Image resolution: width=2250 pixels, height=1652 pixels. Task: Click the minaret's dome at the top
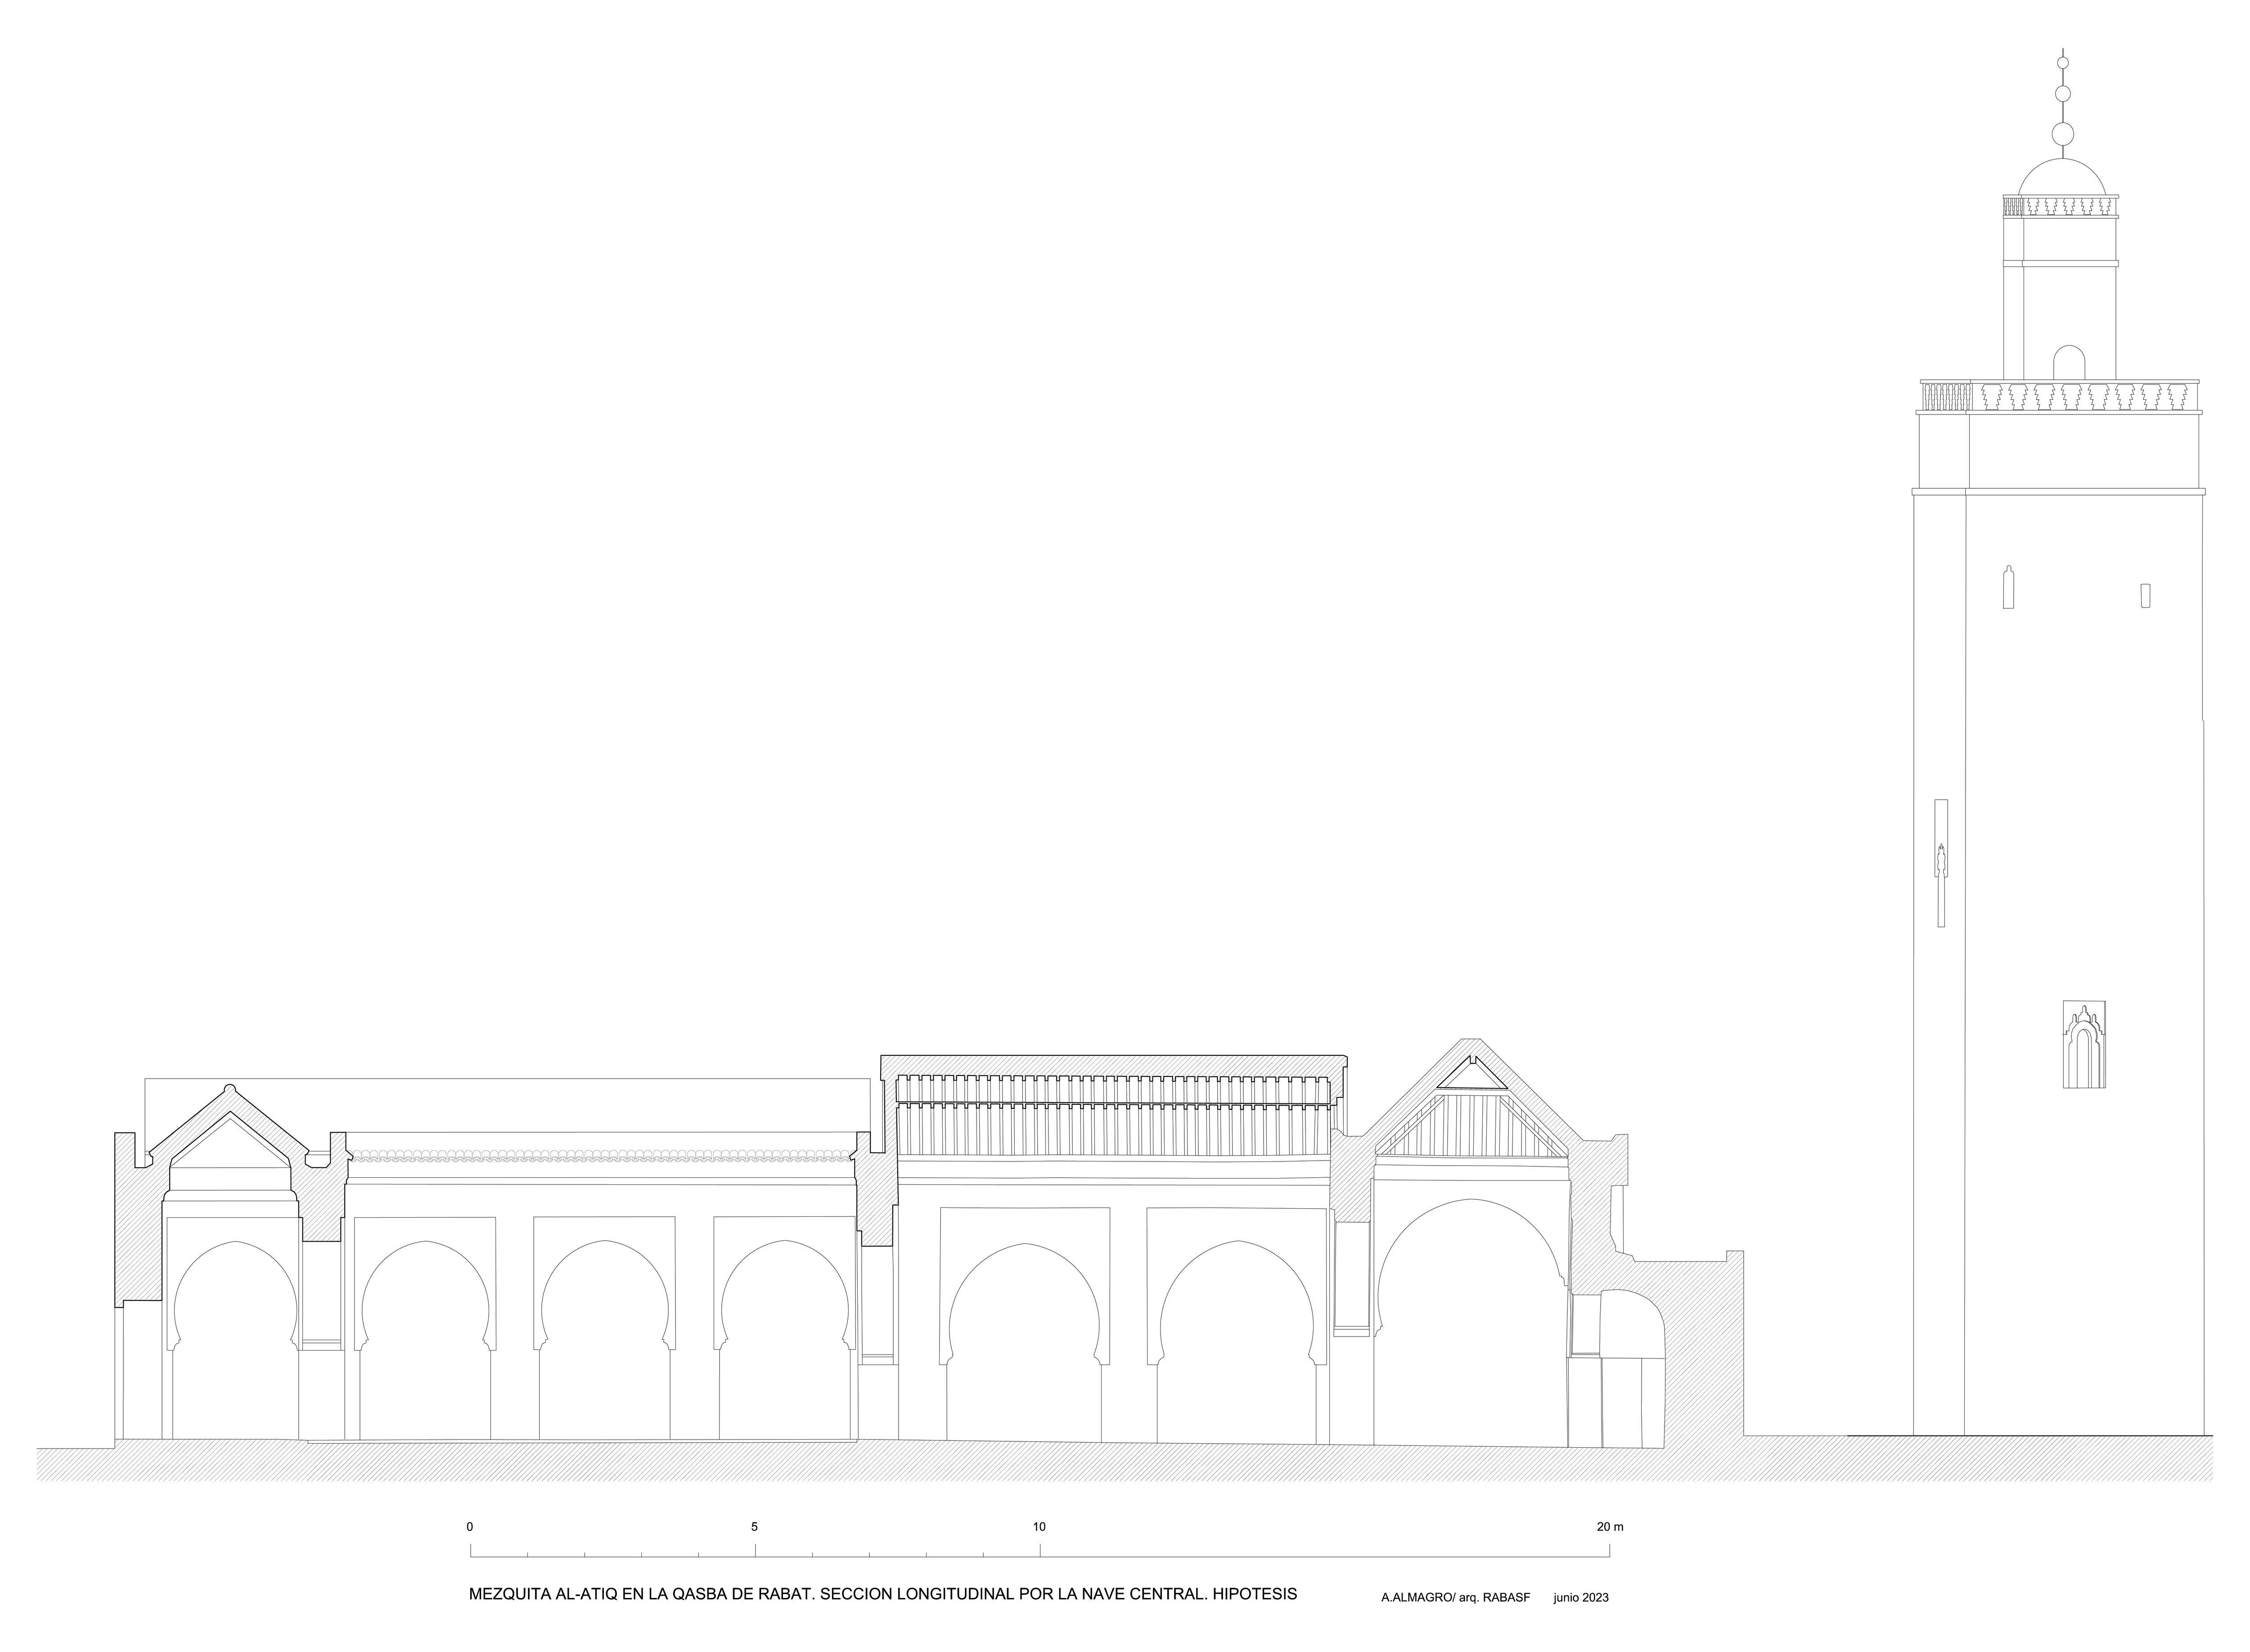[2062, 177]
